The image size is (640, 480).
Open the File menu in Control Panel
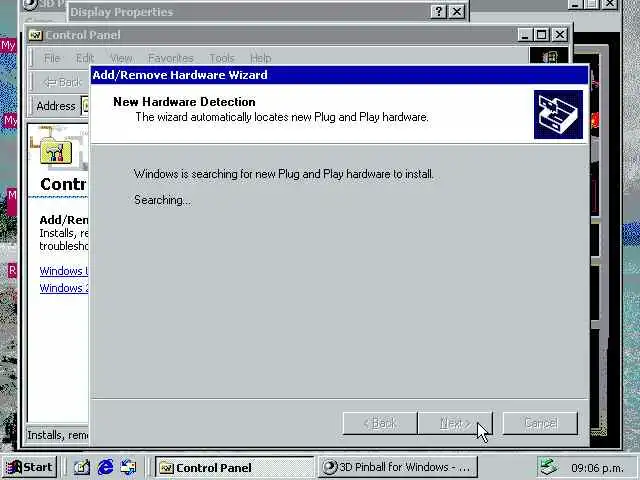52,58
